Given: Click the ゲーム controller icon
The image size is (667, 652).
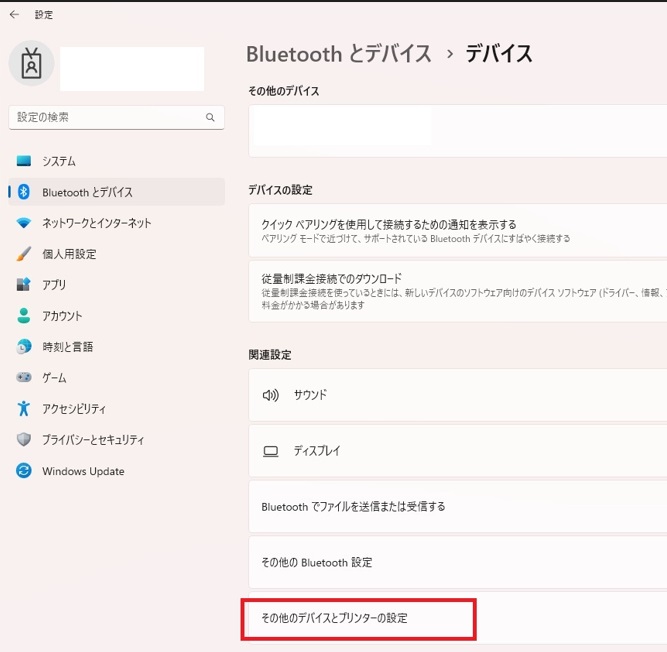Looking at the screenshot, I should click(x=24, y=377).
